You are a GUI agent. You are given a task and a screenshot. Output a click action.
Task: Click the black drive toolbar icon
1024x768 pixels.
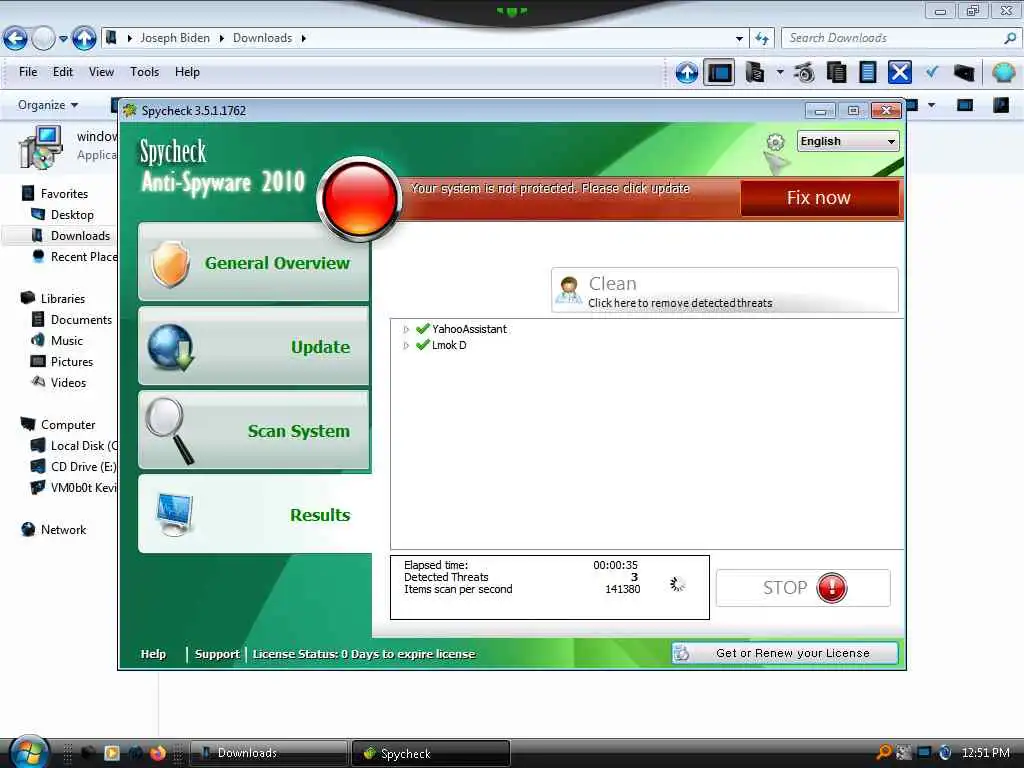(964, 72)
